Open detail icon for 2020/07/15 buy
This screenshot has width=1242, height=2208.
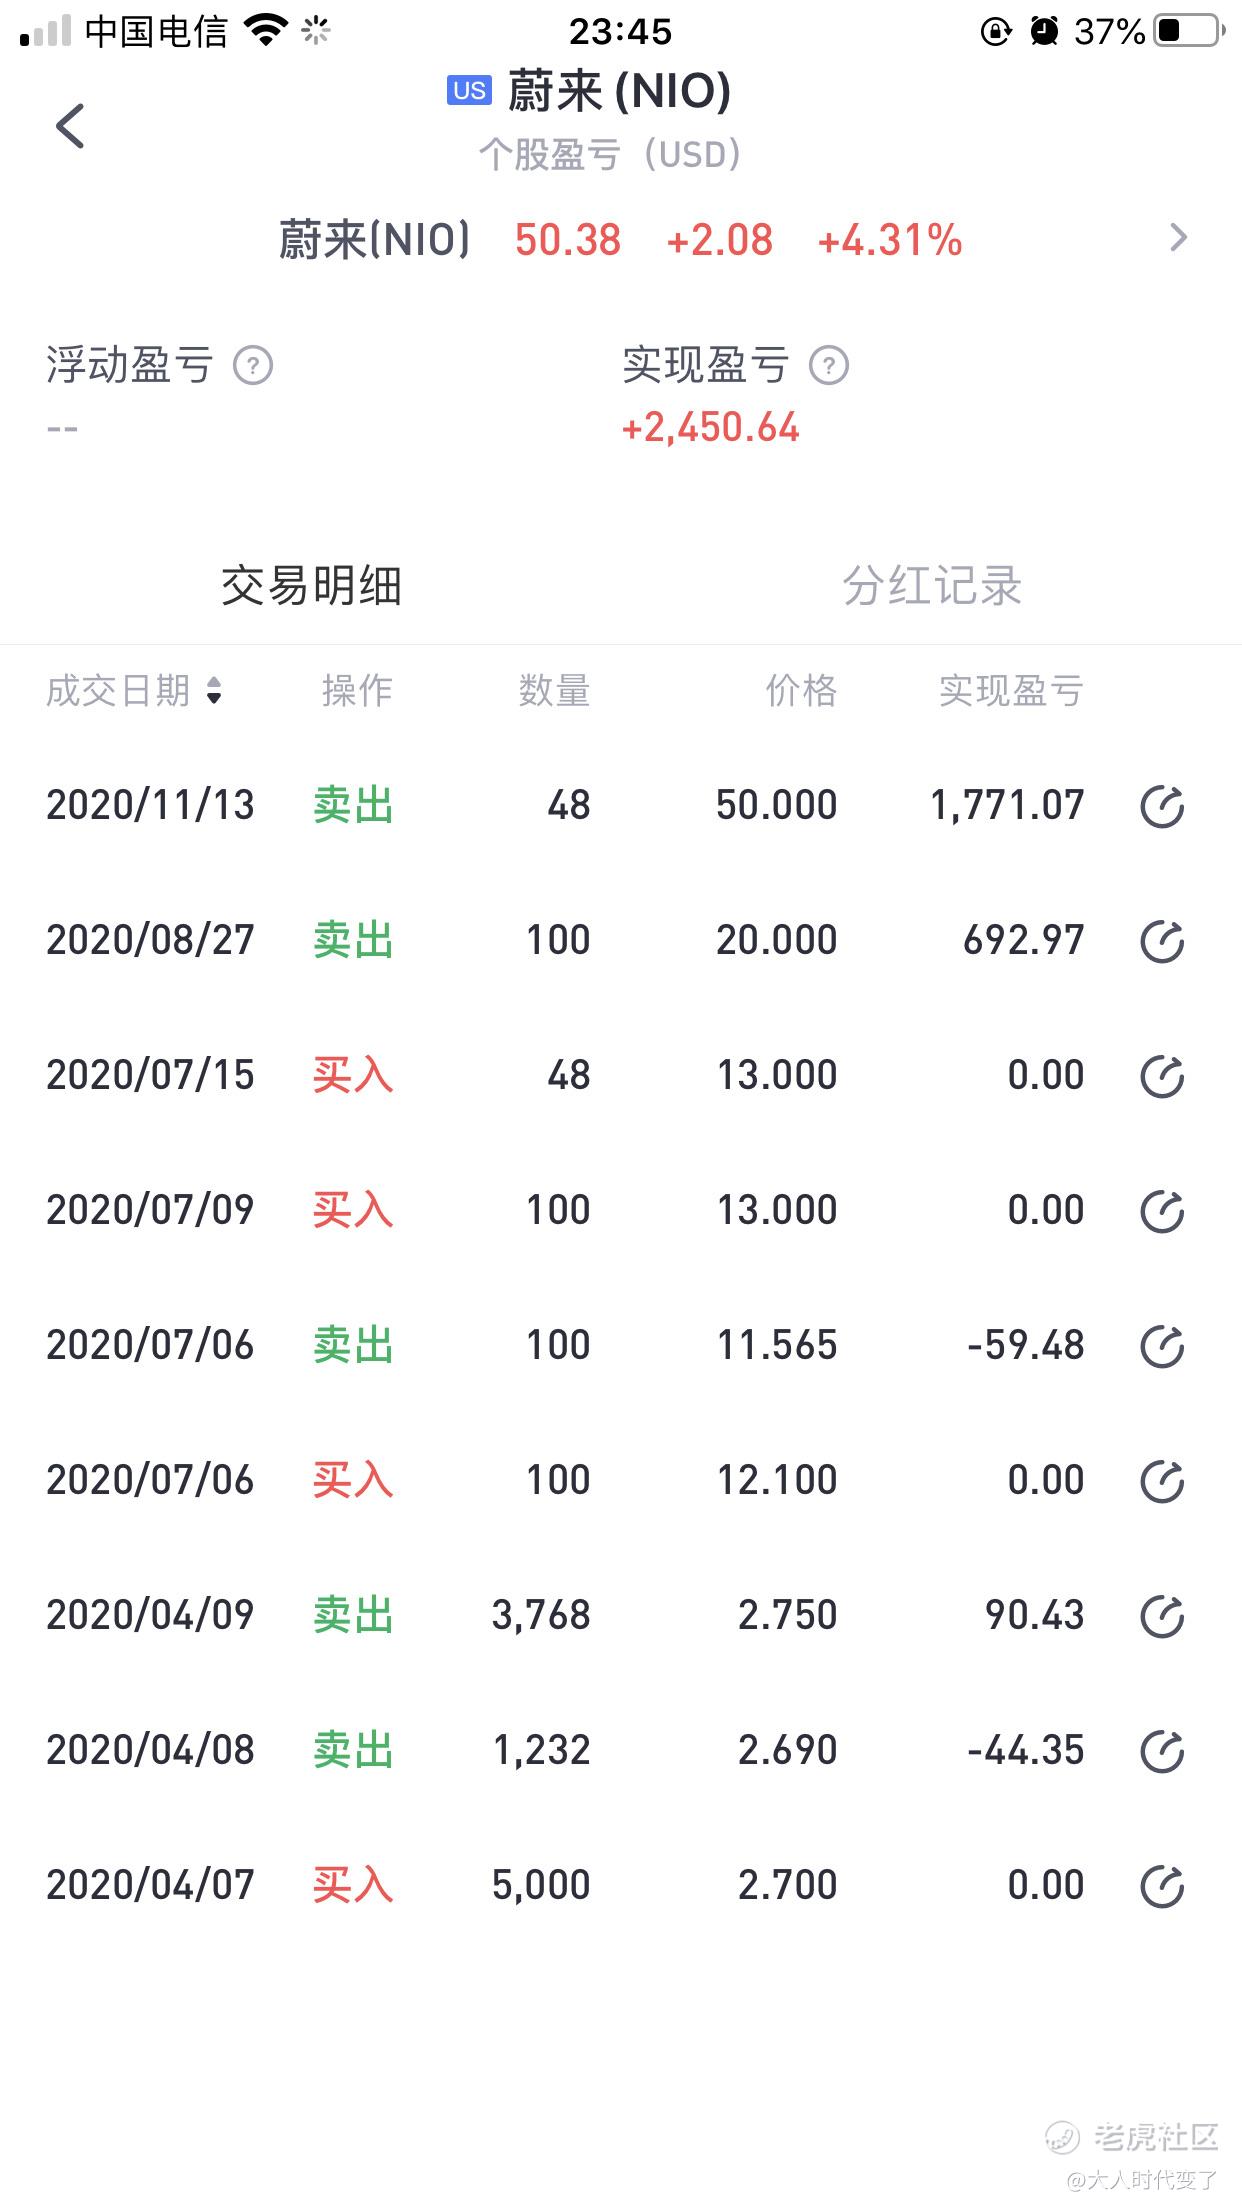1162,1077
